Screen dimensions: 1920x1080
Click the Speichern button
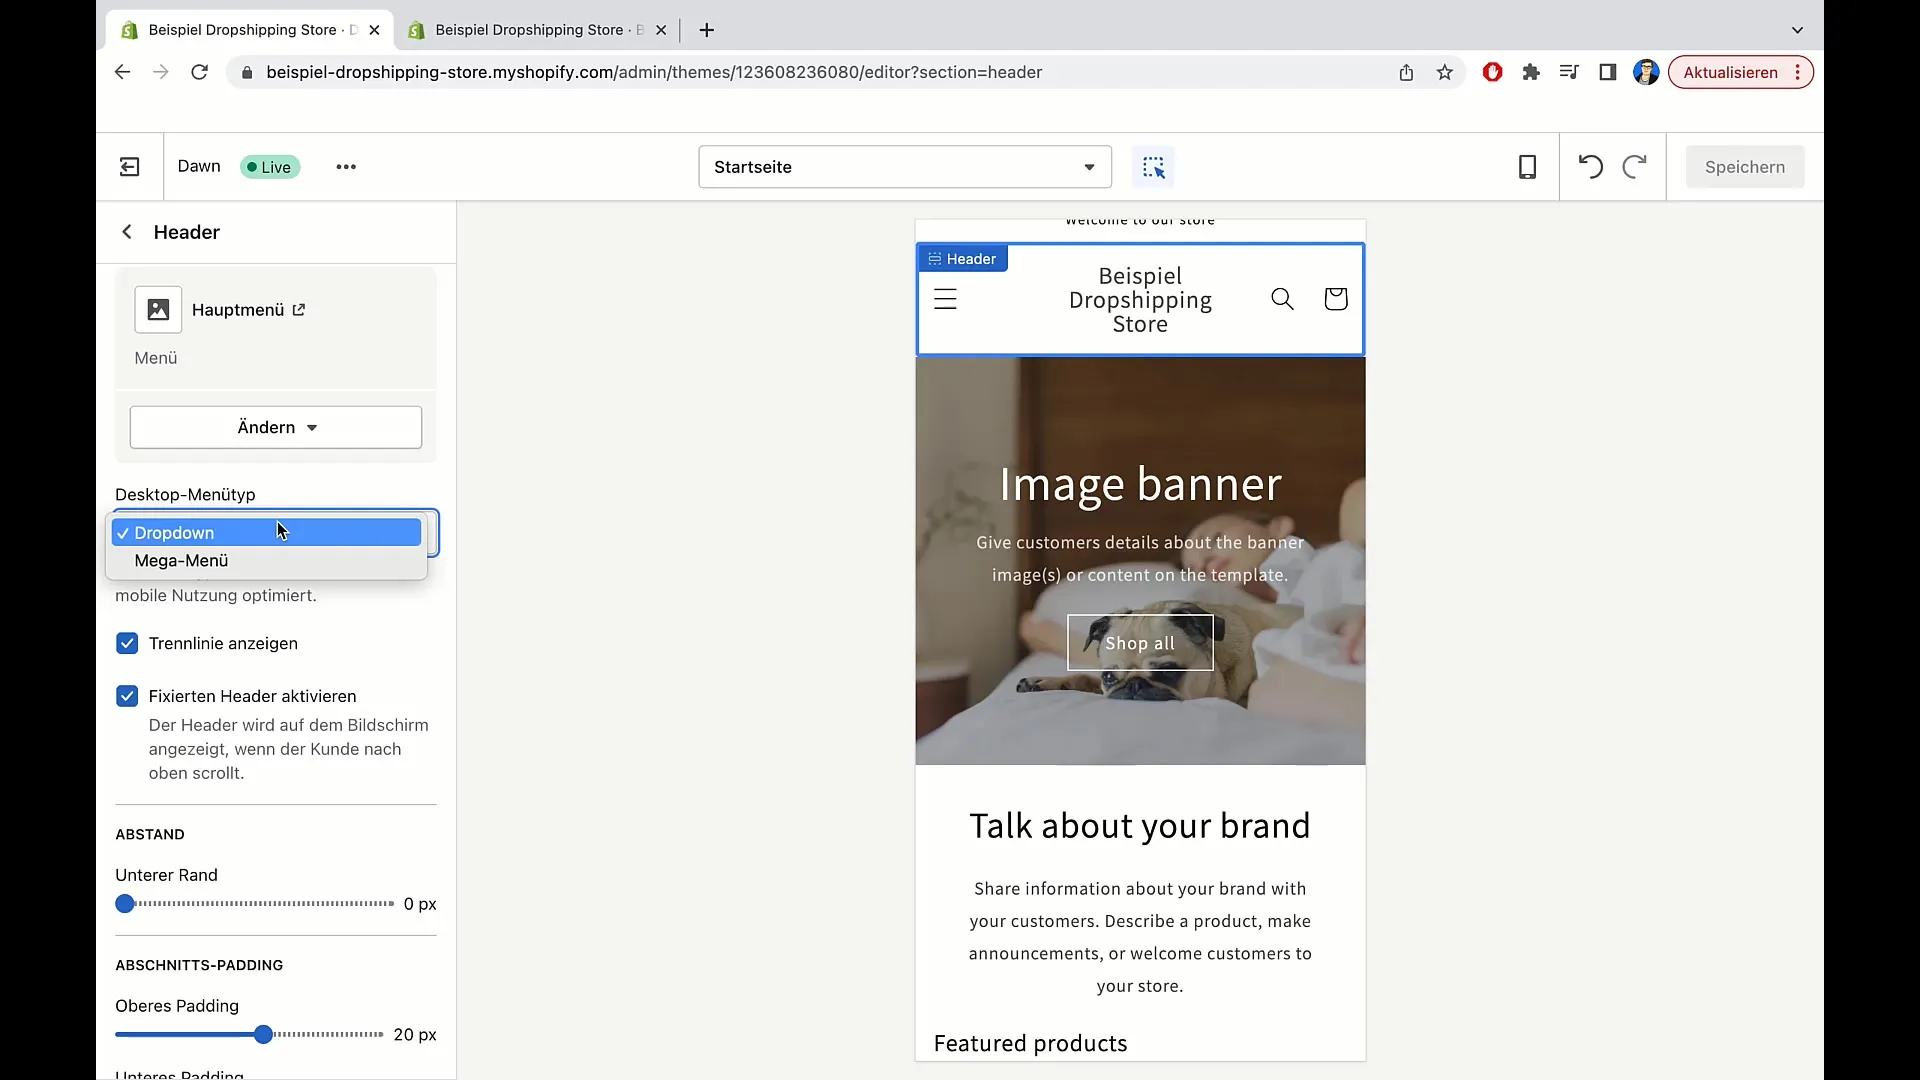[x=1745, y=167]
